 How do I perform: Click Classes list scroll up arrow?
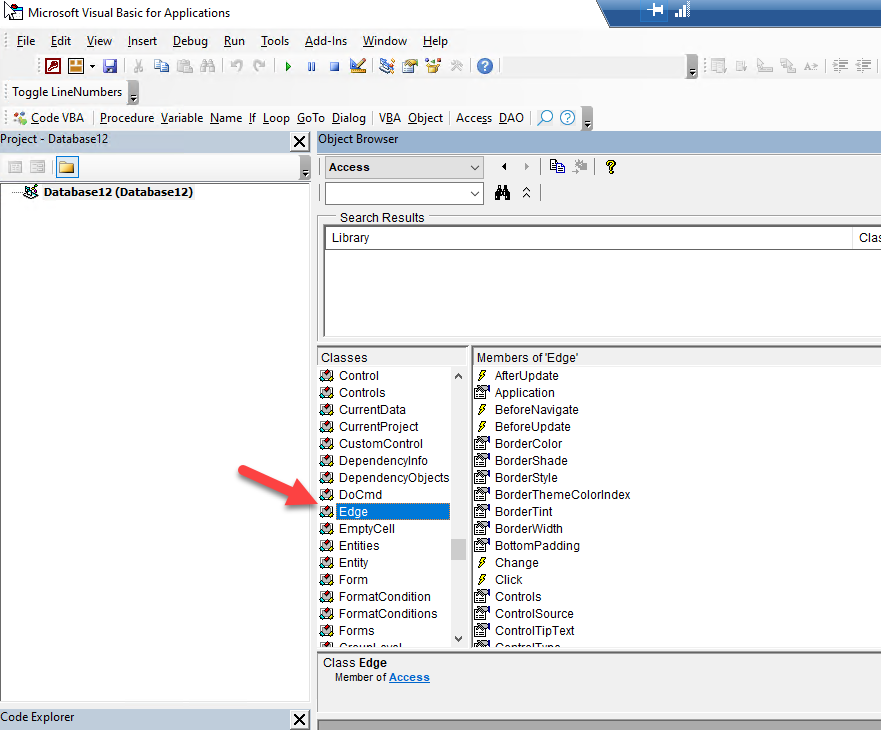[x=458, y=376]
